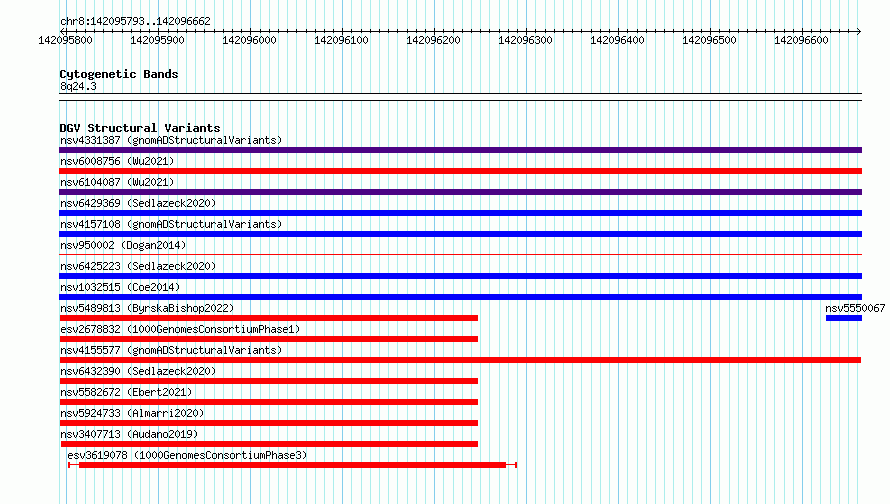Click the red bar under nsv5582672
Screen dimensions: 890x504
269,402
